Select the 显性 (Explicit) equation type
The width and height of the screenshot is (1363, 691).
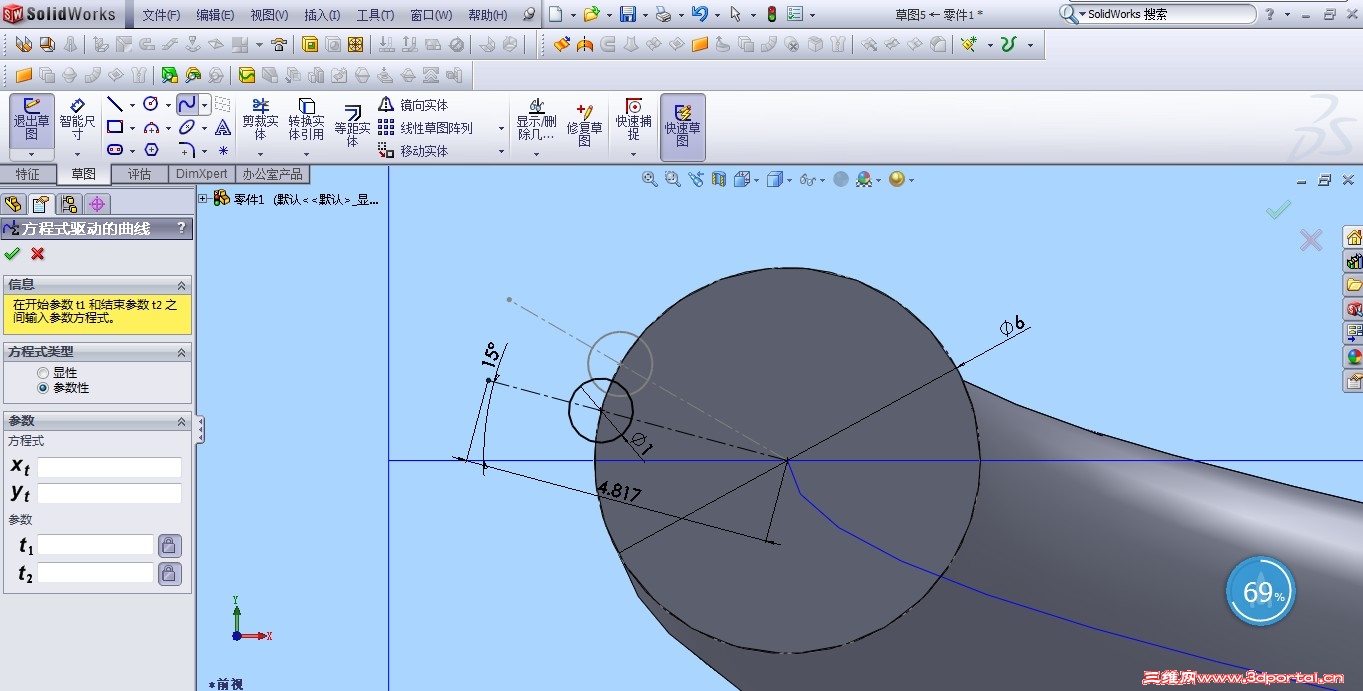click(42, 372)
